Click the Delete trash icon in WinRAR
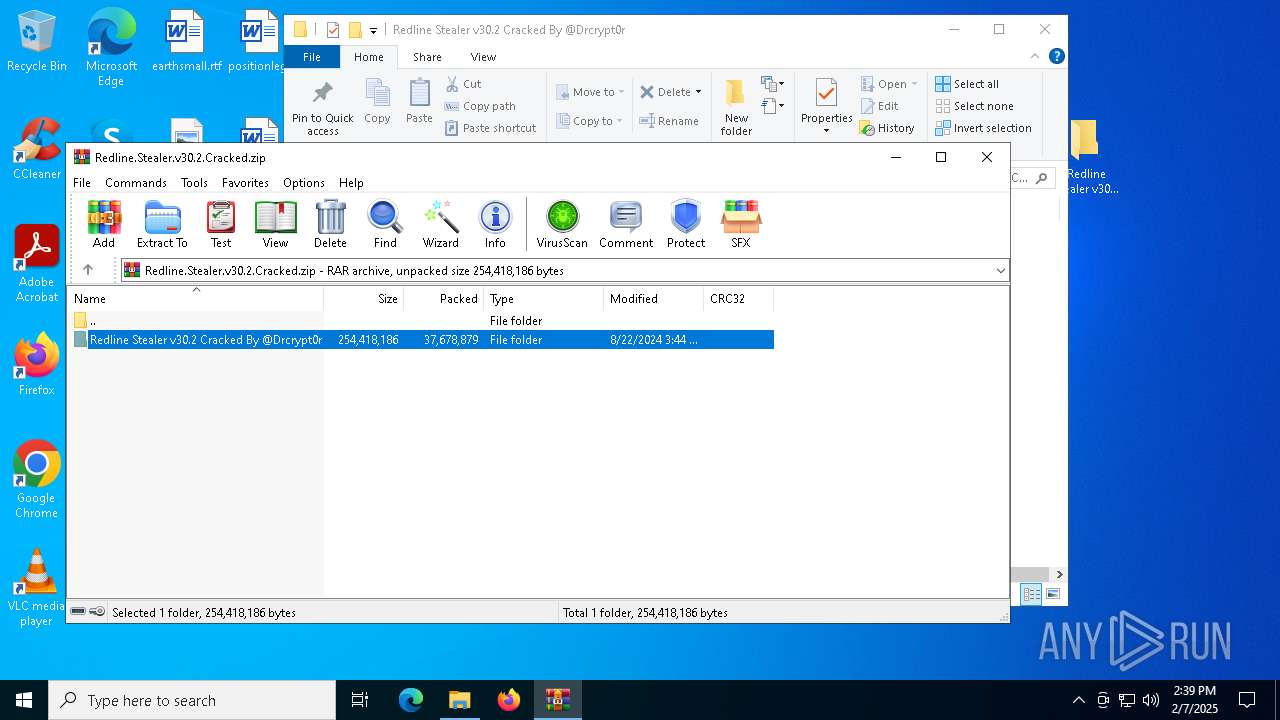Image resolution: width=1280 pixels, height=720 pixels. [330, 224]
